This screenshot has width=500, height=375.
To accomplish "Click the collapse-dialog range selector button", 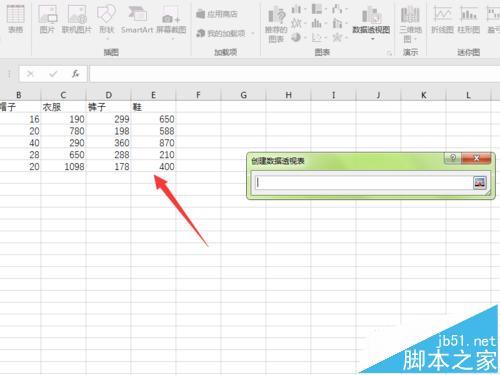I will (x=479, y=183).
